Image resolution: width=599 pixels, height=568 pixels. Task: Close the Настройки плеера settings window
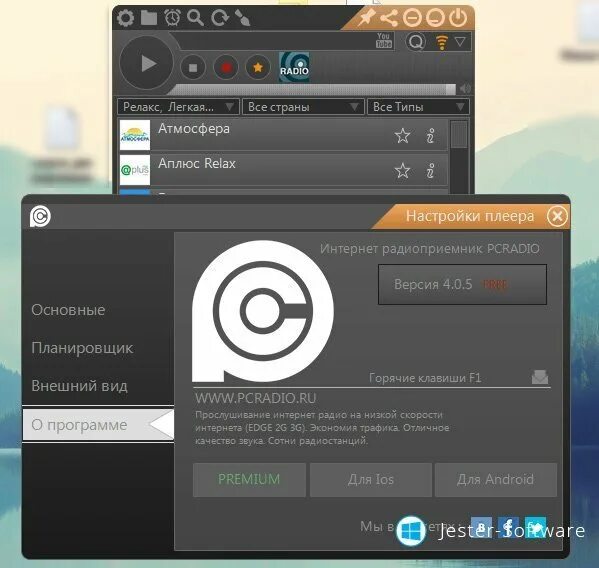click(x=557, y=216)
